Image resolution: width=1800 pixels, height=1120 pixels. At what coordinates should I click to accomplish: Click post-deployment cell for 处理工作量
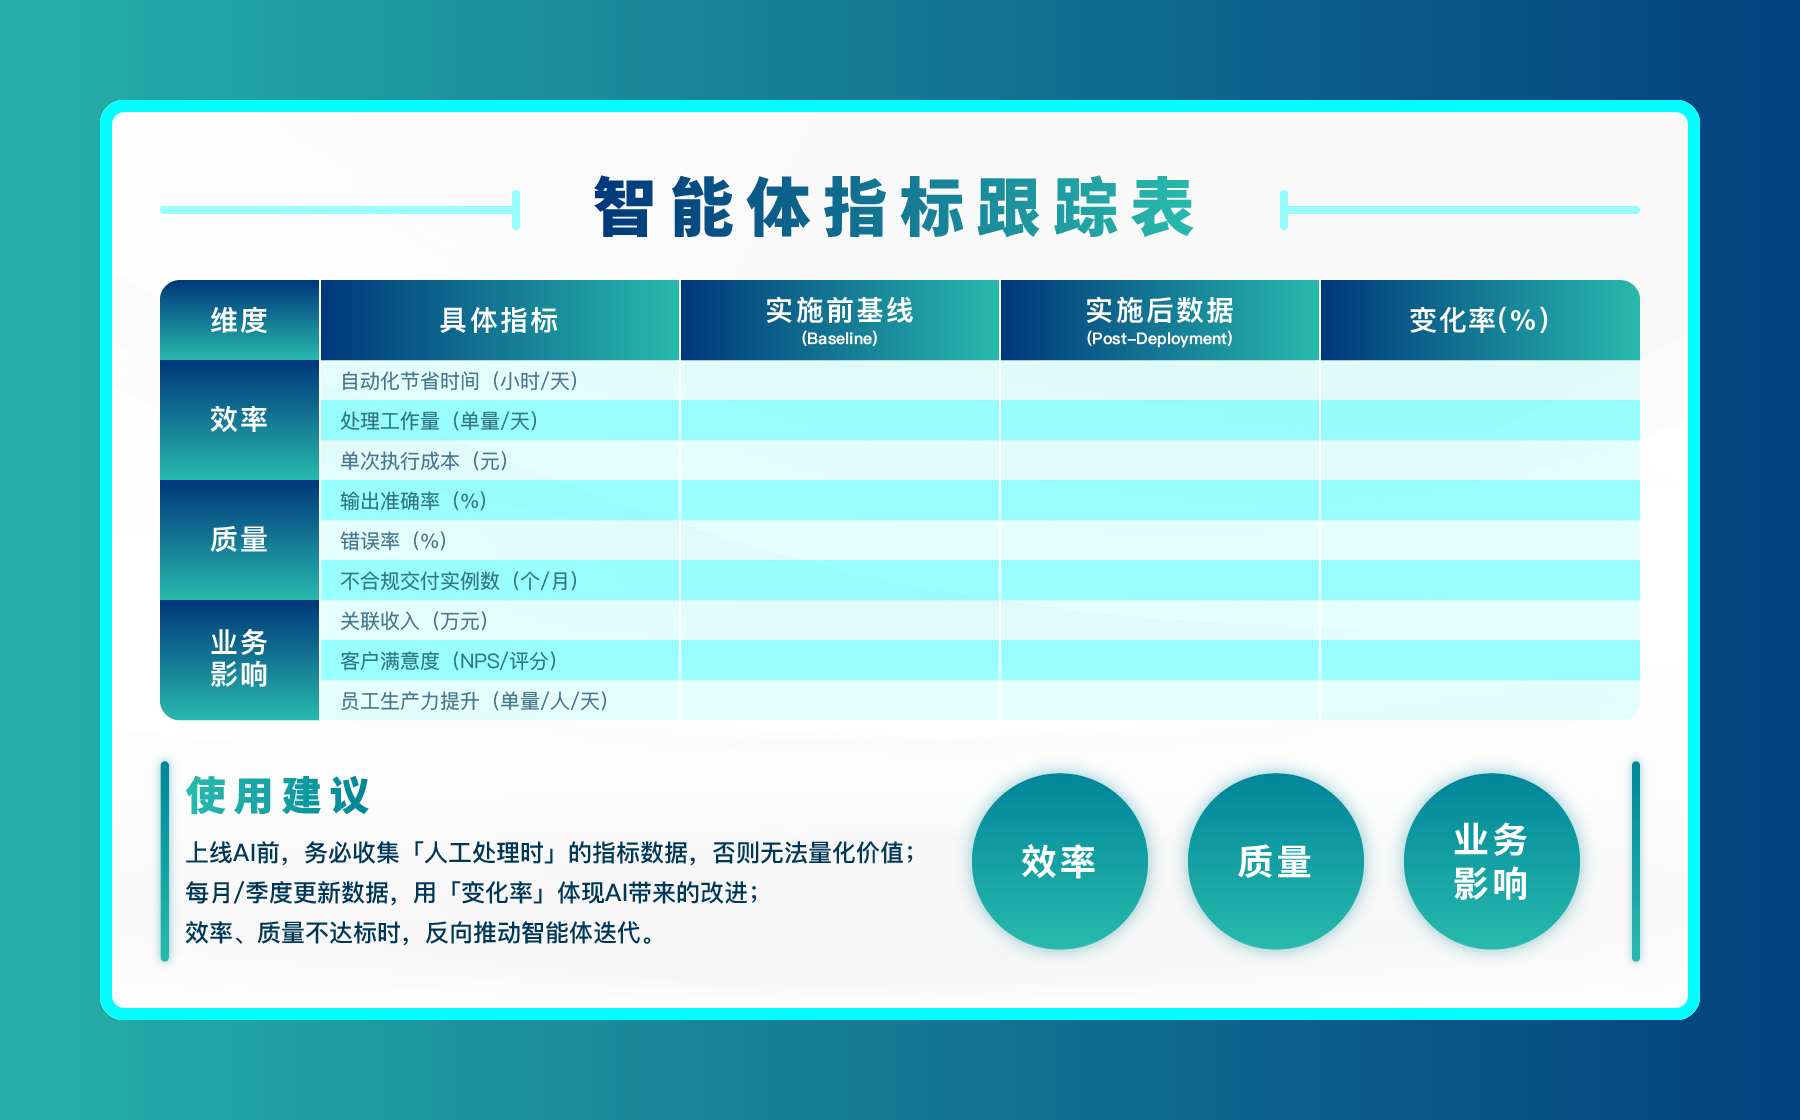[x=1160, y=420]
